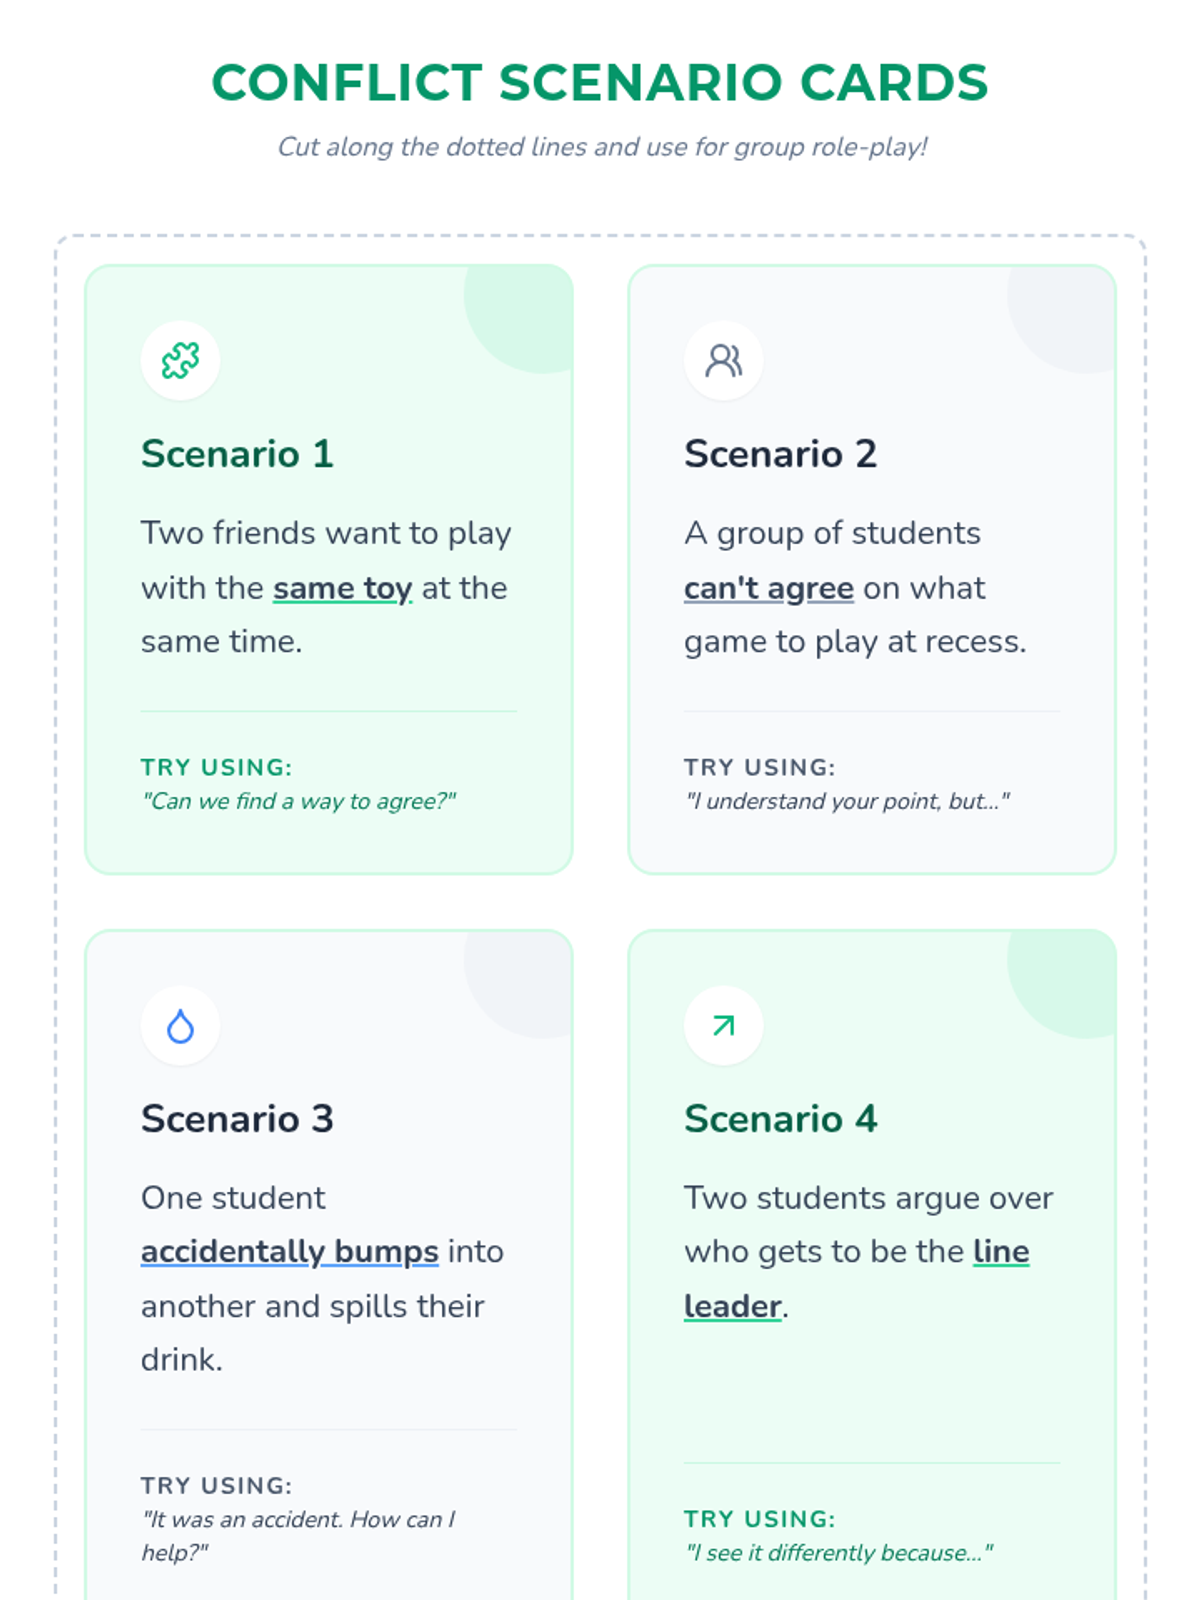Click the "Conflict Scenario Cards" main title
The image size is (1200, 1600).
pyautogui.click(x=600, y=82)
